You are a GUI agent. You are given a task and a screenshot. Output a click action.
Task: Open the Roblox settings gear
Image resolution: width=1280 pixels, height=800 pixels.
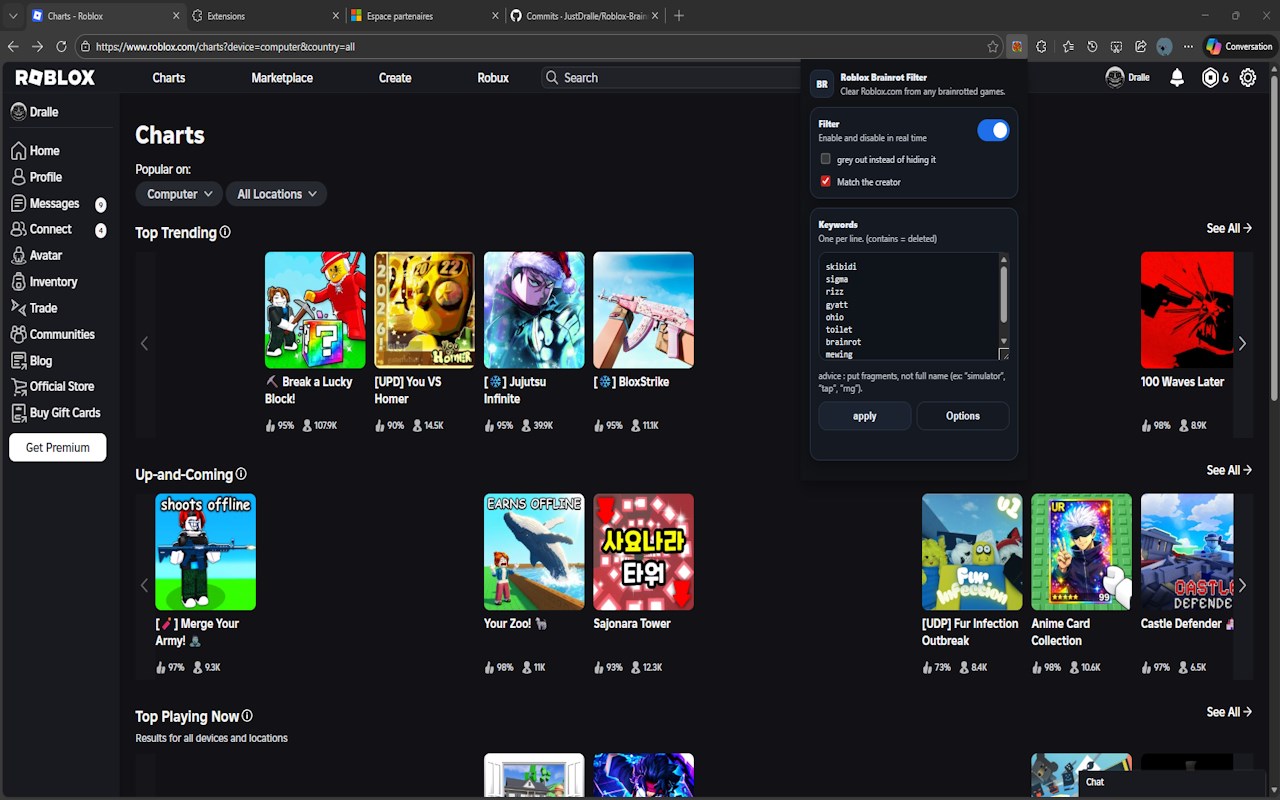click(x=1248, y=78)
